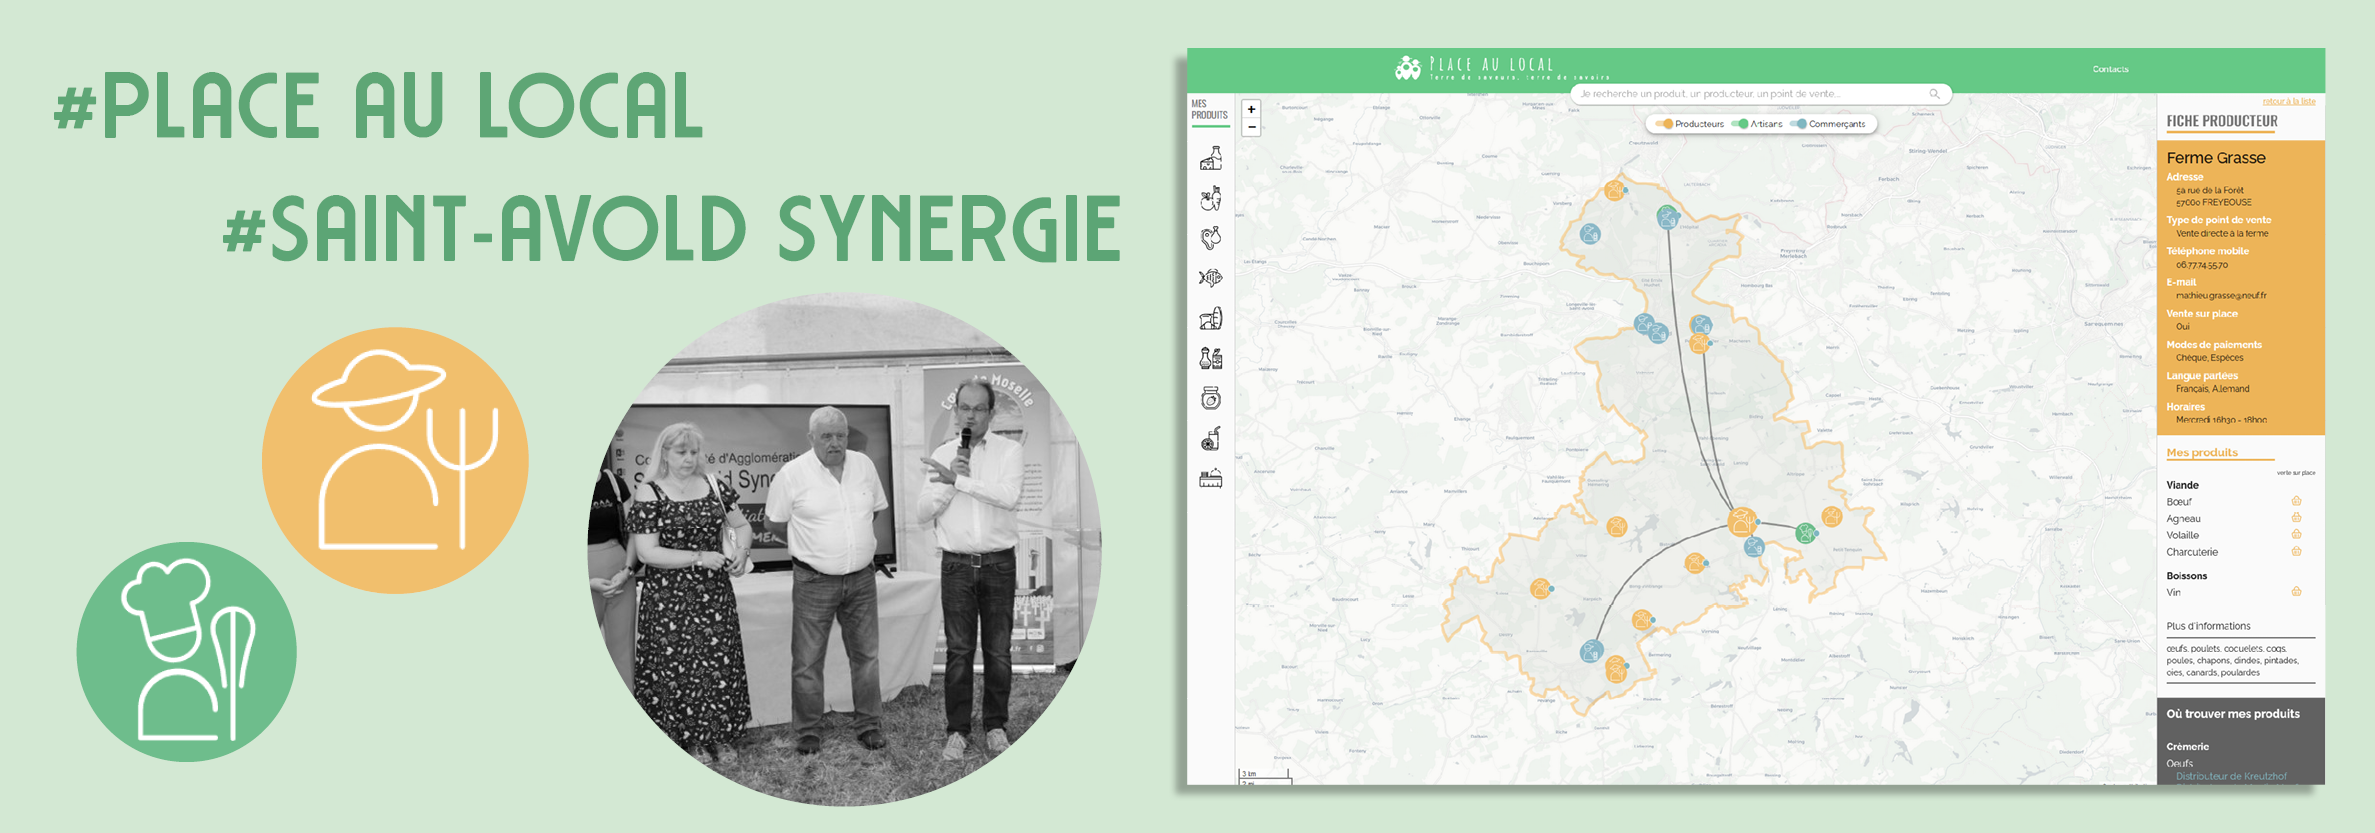The image size is (2375, 833).
Task: Click the westernmost orange producer marker
Action: [1541, 589]
